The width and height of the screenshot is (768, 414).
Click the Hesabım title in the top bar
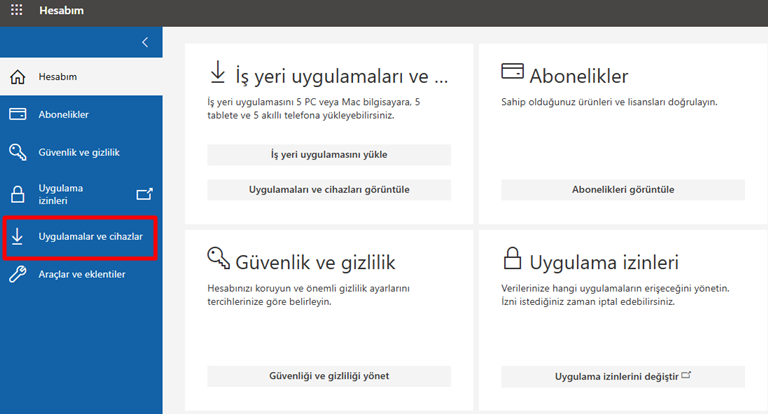62,10
